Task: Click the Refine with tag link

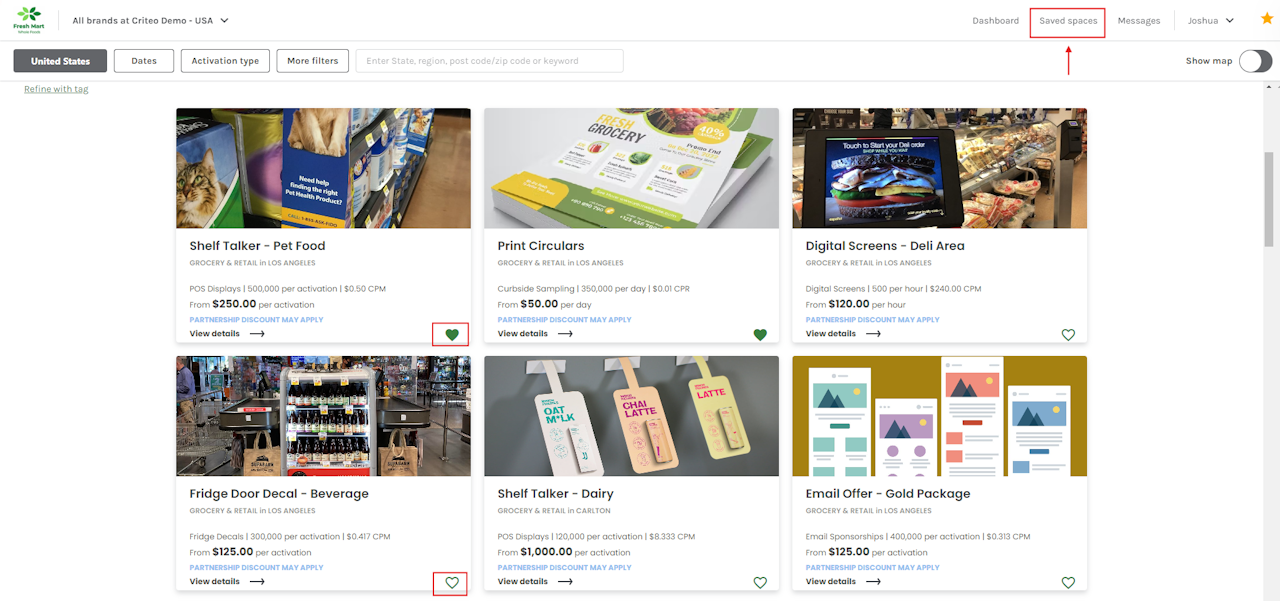Action: [56, 89]
